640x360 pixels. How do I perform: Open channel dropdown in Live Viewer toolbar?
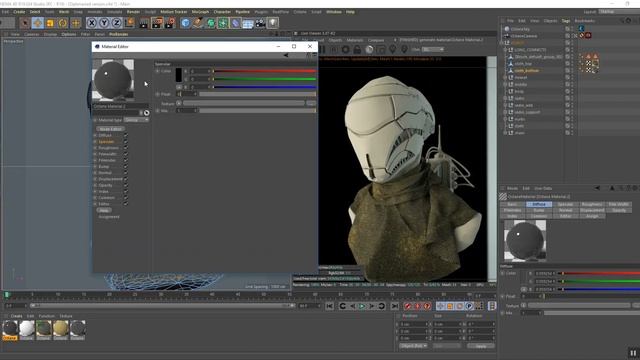[433, 49]
